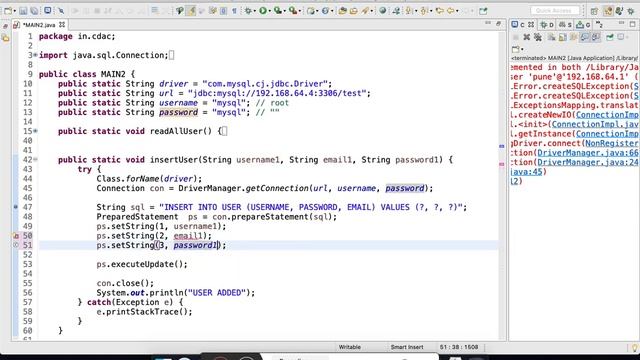Collapse insertUser method at line 42
Viewport: 640px width, 360px height.
pyautogui.click(x=36, y=160)
